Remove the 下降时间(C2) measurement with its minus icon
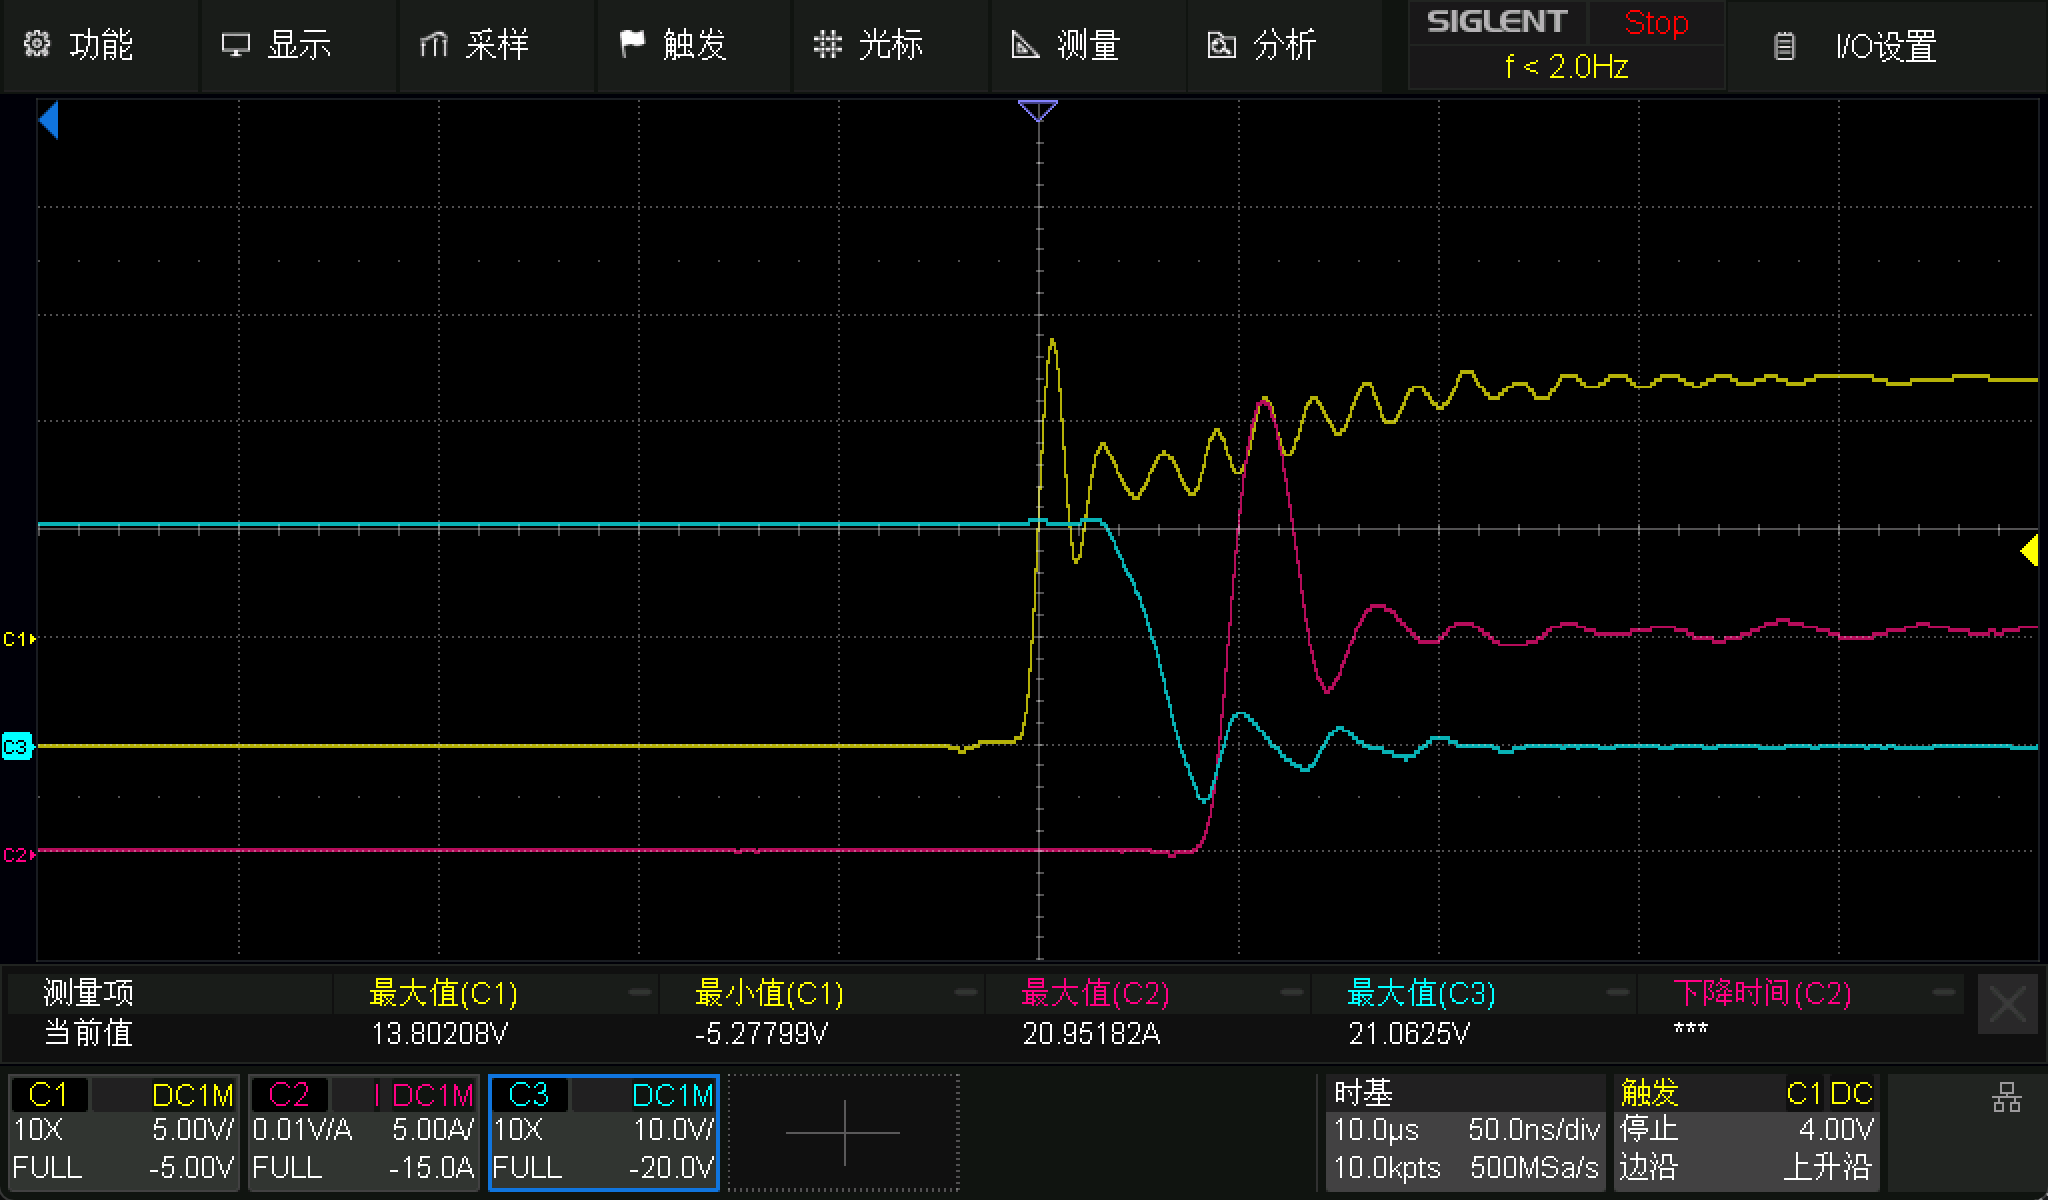This screenshot has height=1200, width=2048. (1944, 993)
